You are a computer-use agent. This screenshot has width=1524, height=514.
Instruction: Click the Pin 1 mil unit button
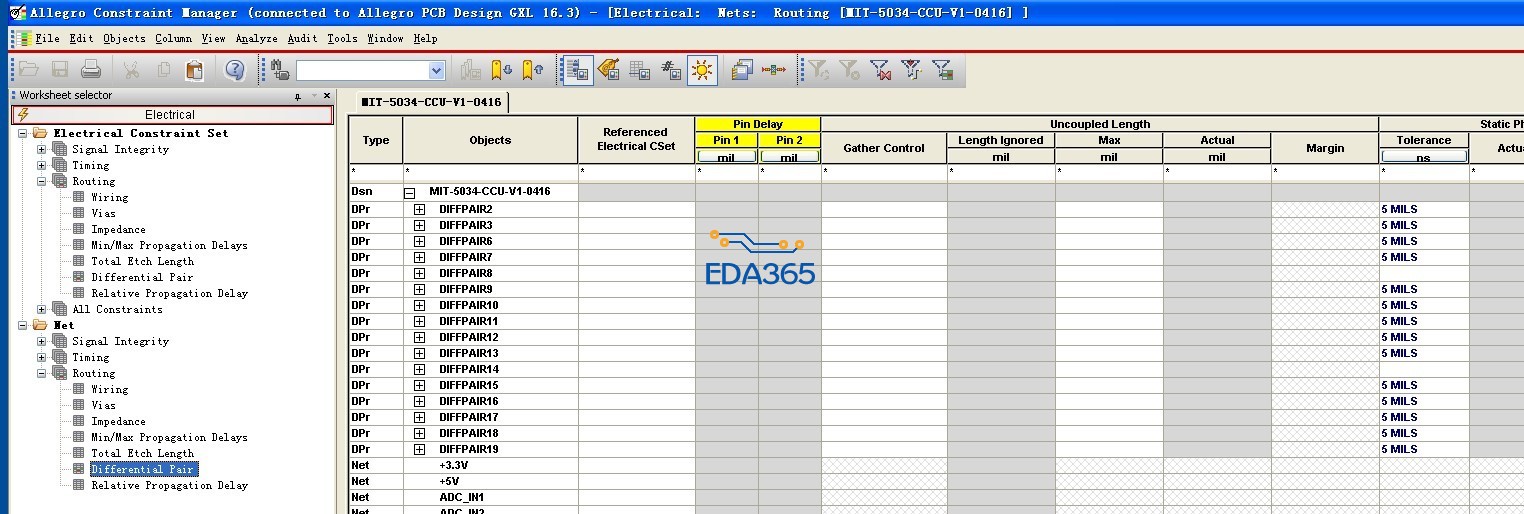point(727,156)
